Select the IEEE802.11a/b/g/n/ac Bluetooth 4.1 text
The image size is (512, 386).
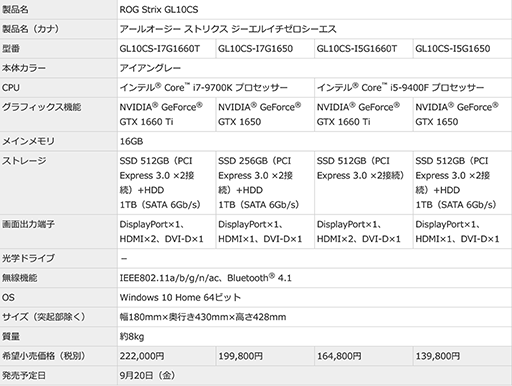coord(206,278)
